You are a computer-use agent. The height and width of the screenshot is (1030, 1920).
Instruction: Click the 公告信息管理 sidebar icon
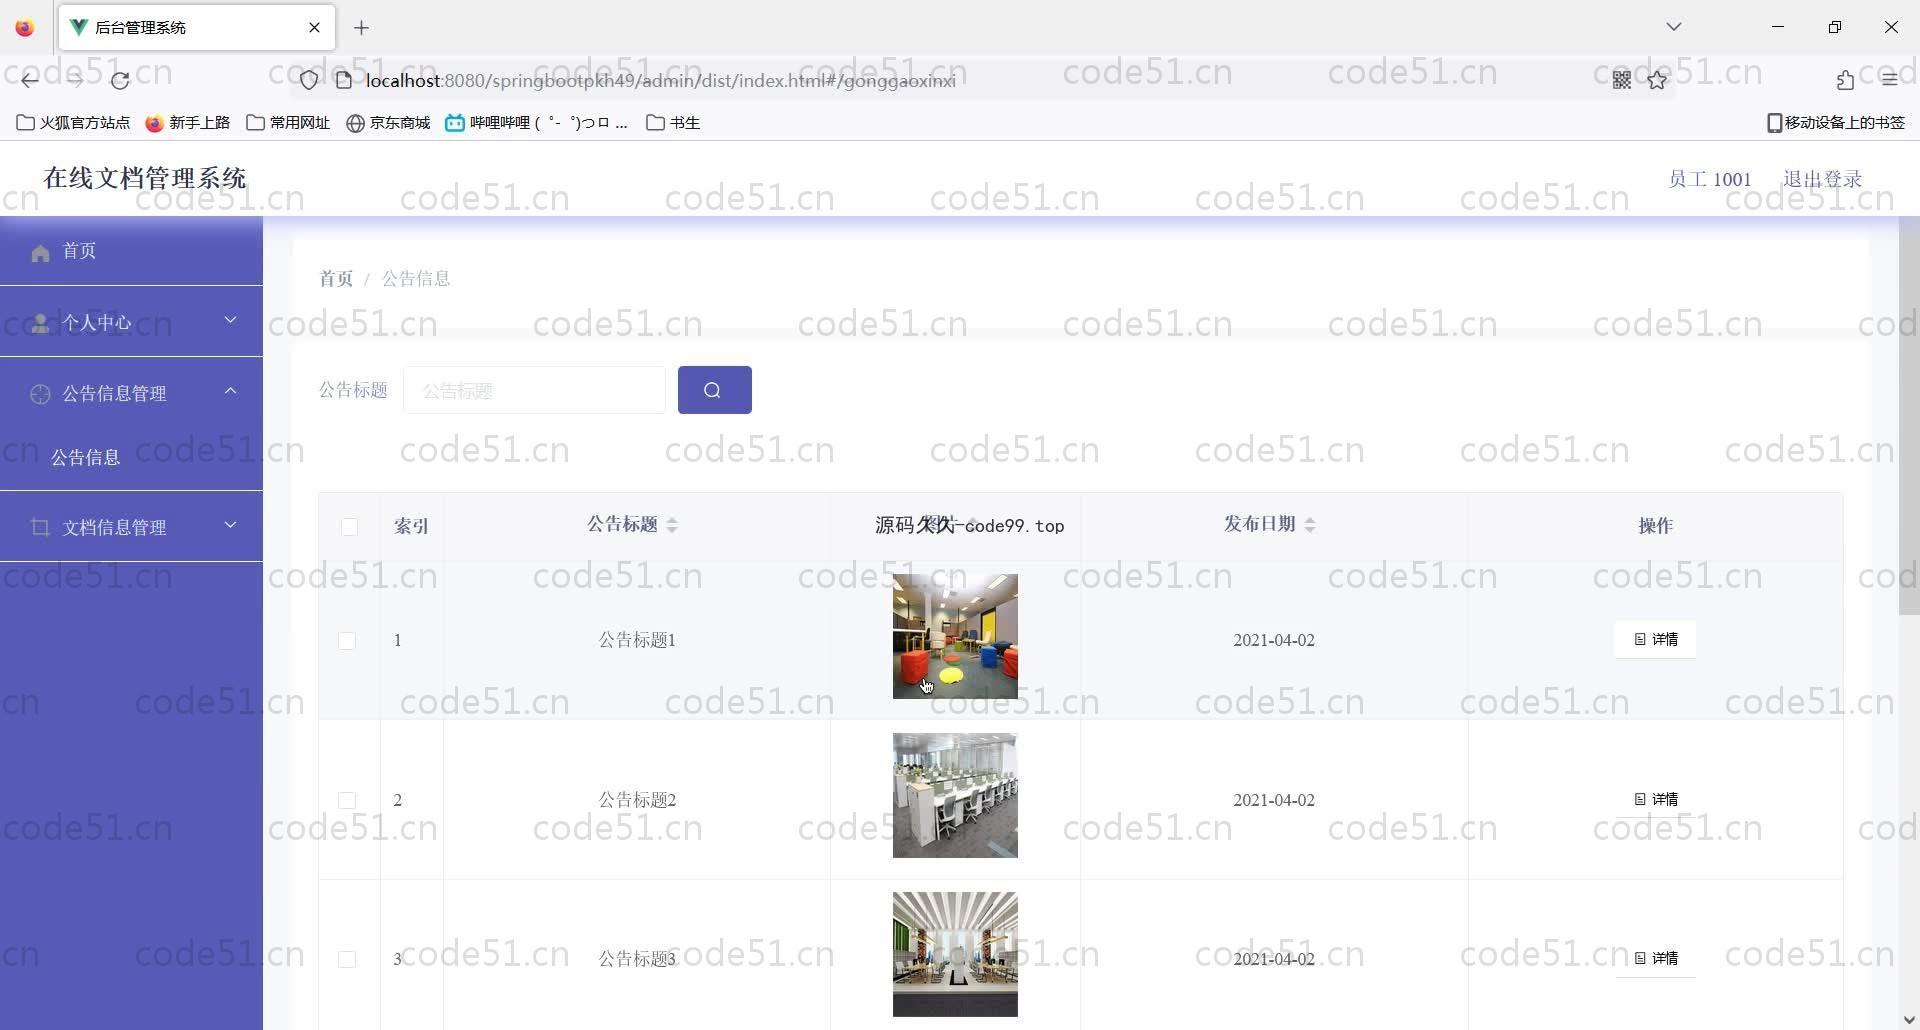click(40, 394)
